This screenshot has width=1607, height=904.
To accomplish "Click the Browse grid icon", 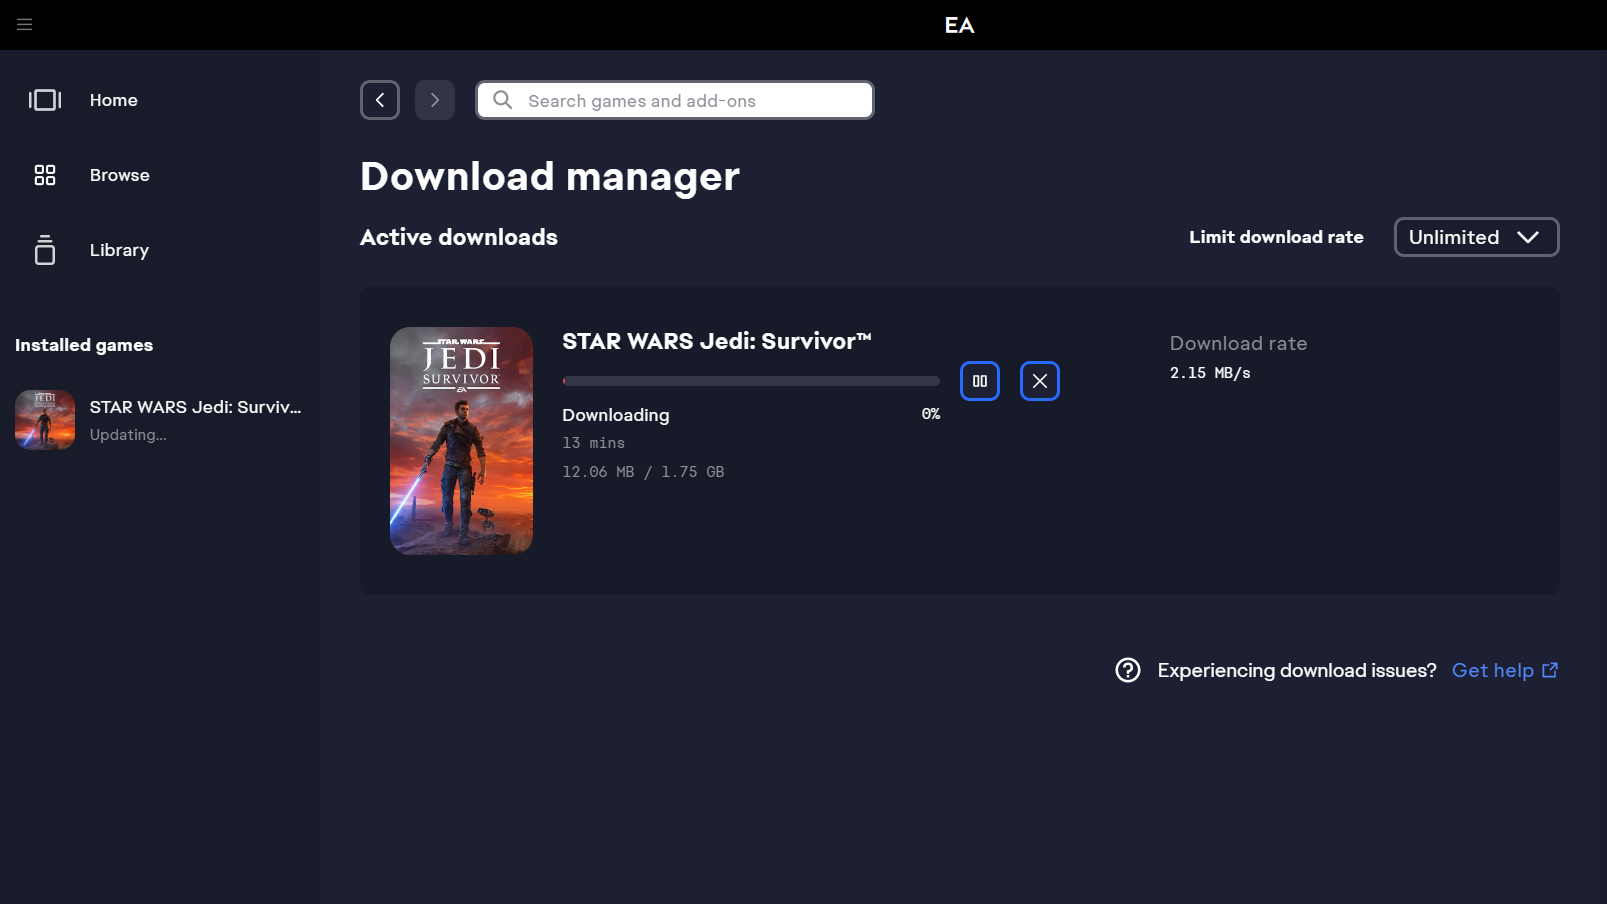I will 45,175.
